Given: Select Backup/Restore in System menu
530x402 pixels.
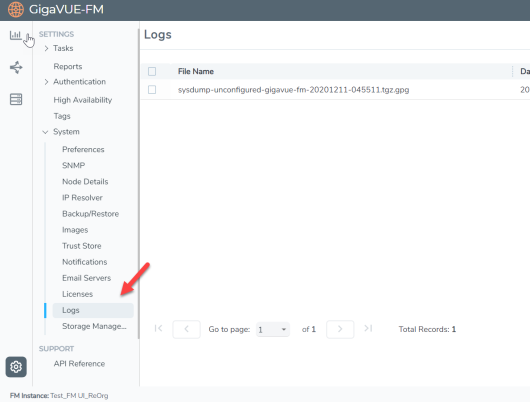Looking at the screenshot, I should [x=90, y=214].
